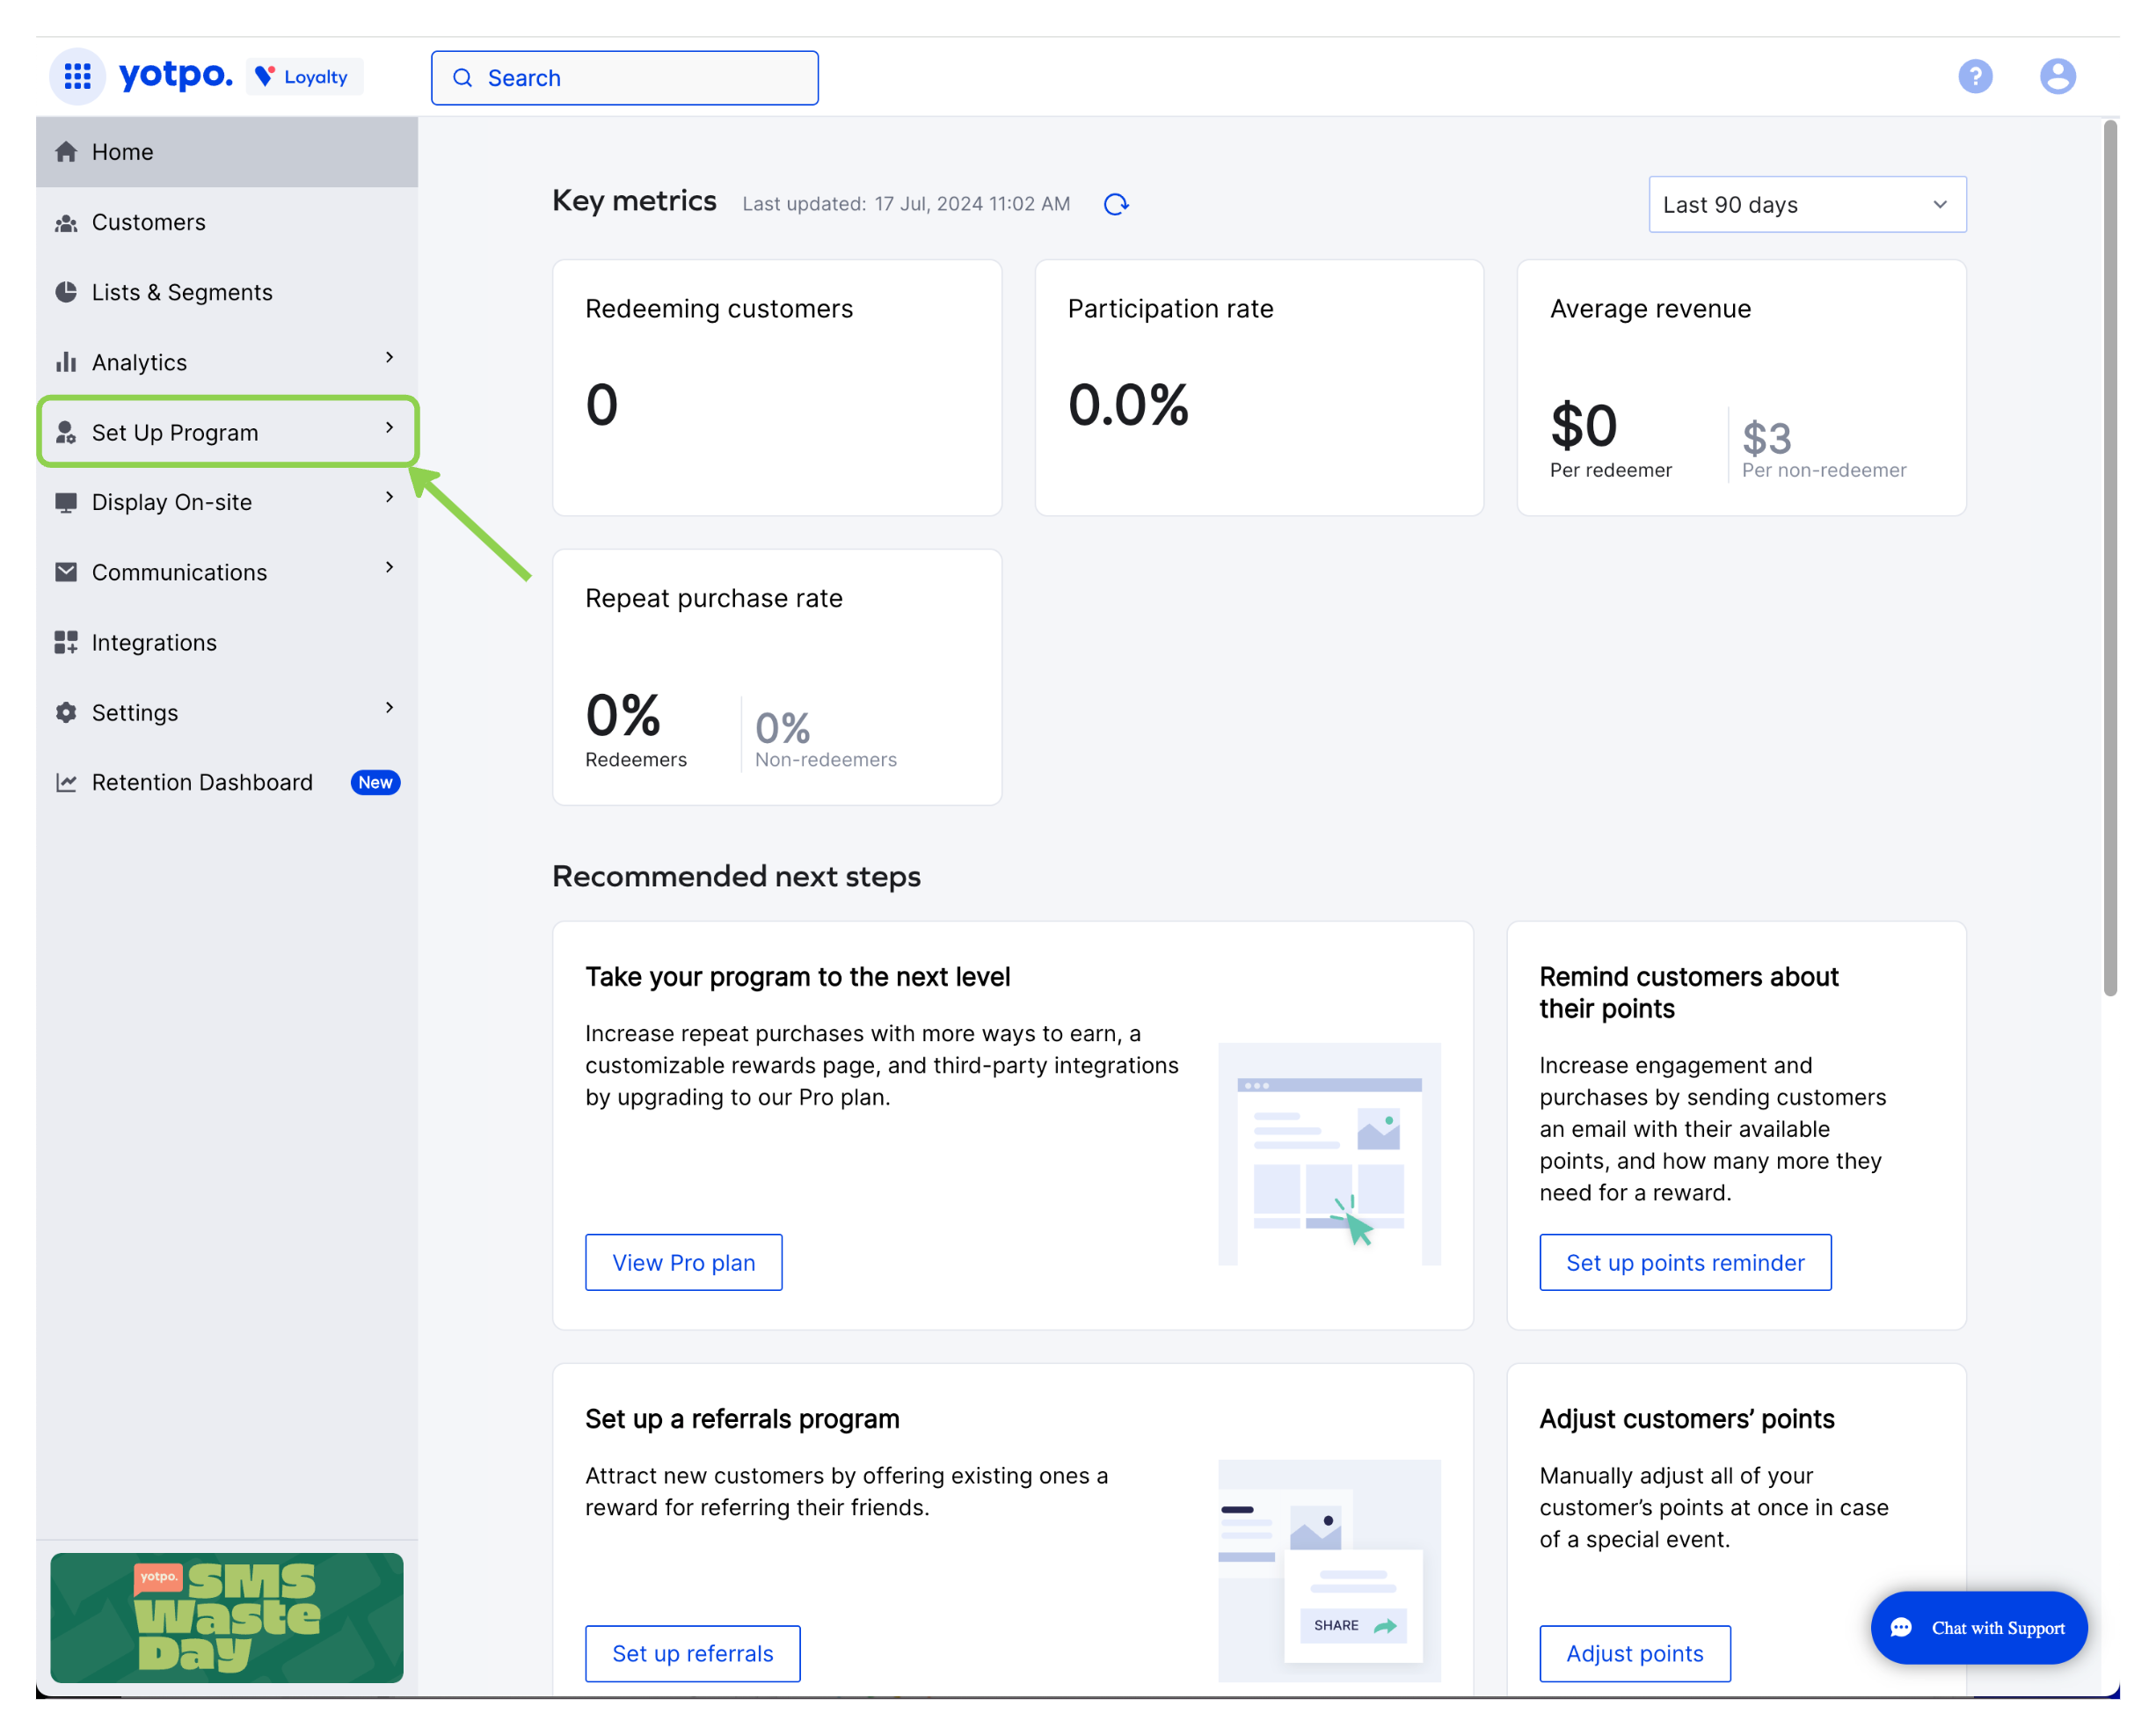Click the View Pro plan button
The image size is (2156, 1735).
pyautogui.click(x=683, y=1262)
